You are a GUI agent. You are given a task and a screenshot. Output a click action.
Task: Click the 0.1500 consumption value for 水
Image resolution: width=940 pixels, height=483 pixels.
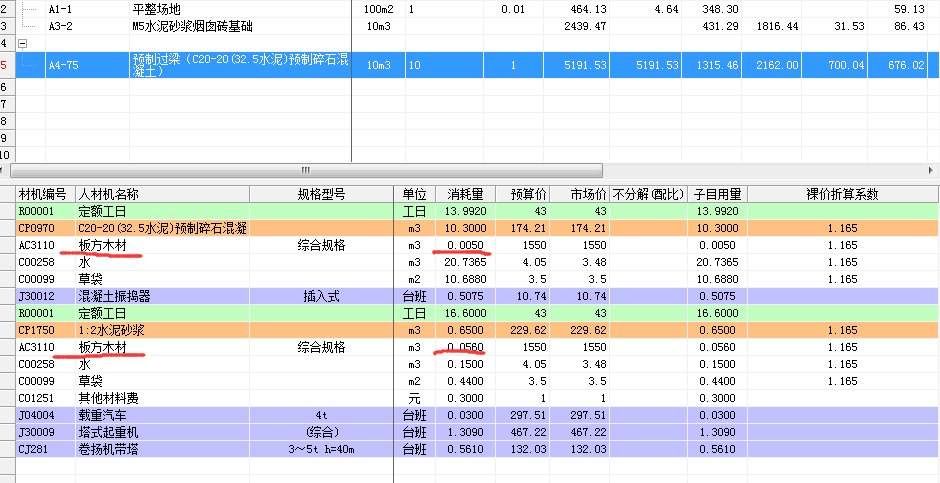click(465, 364)
